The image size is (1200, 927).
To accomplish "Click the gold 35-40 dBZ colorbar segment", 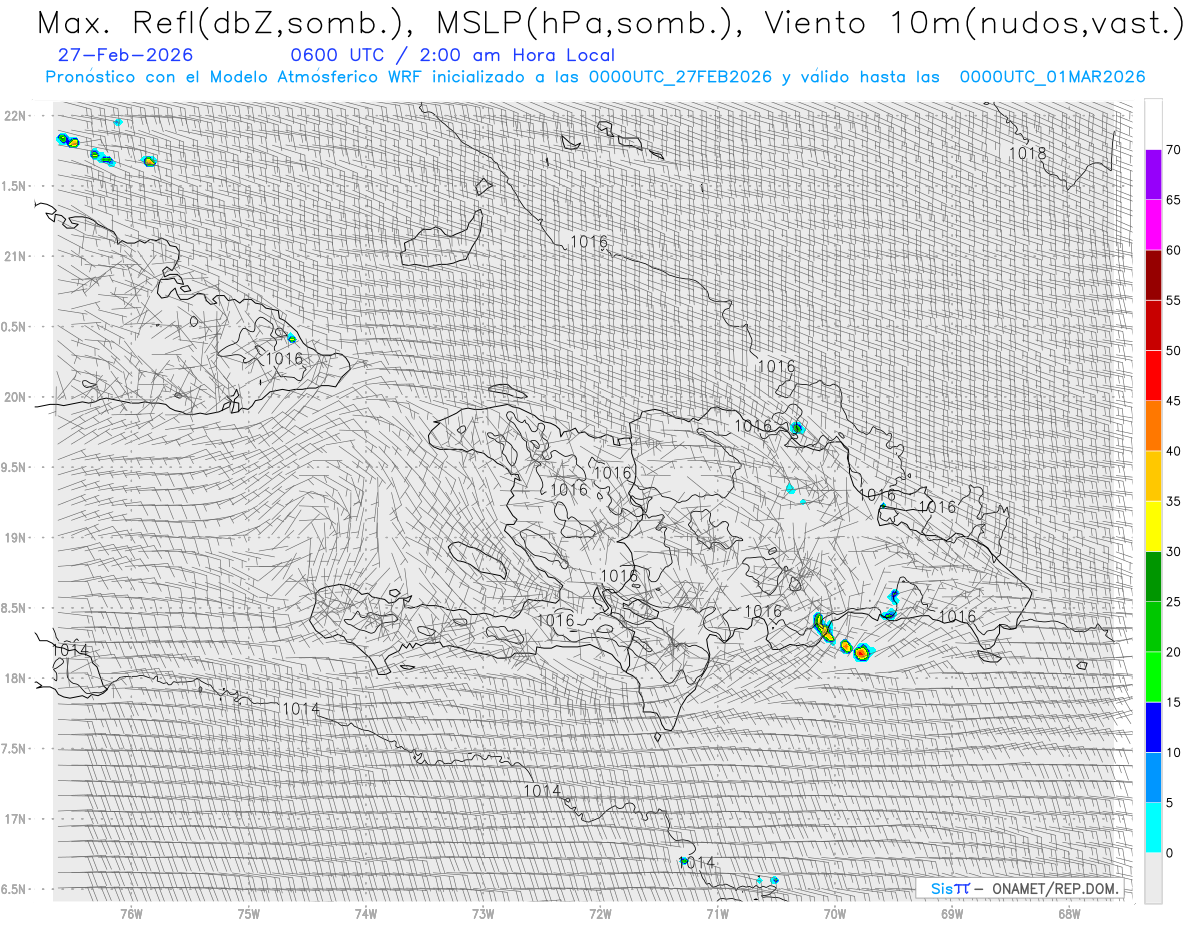I will click(1153, 476).
